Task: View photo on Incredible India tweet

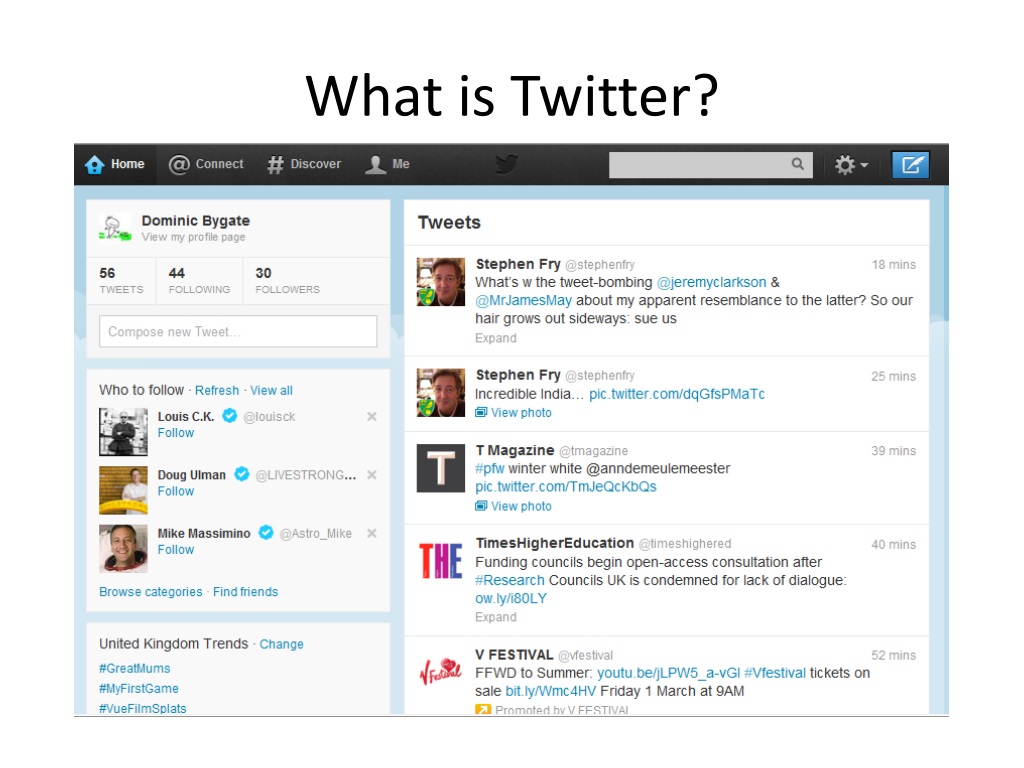Action: coord(513,413)
